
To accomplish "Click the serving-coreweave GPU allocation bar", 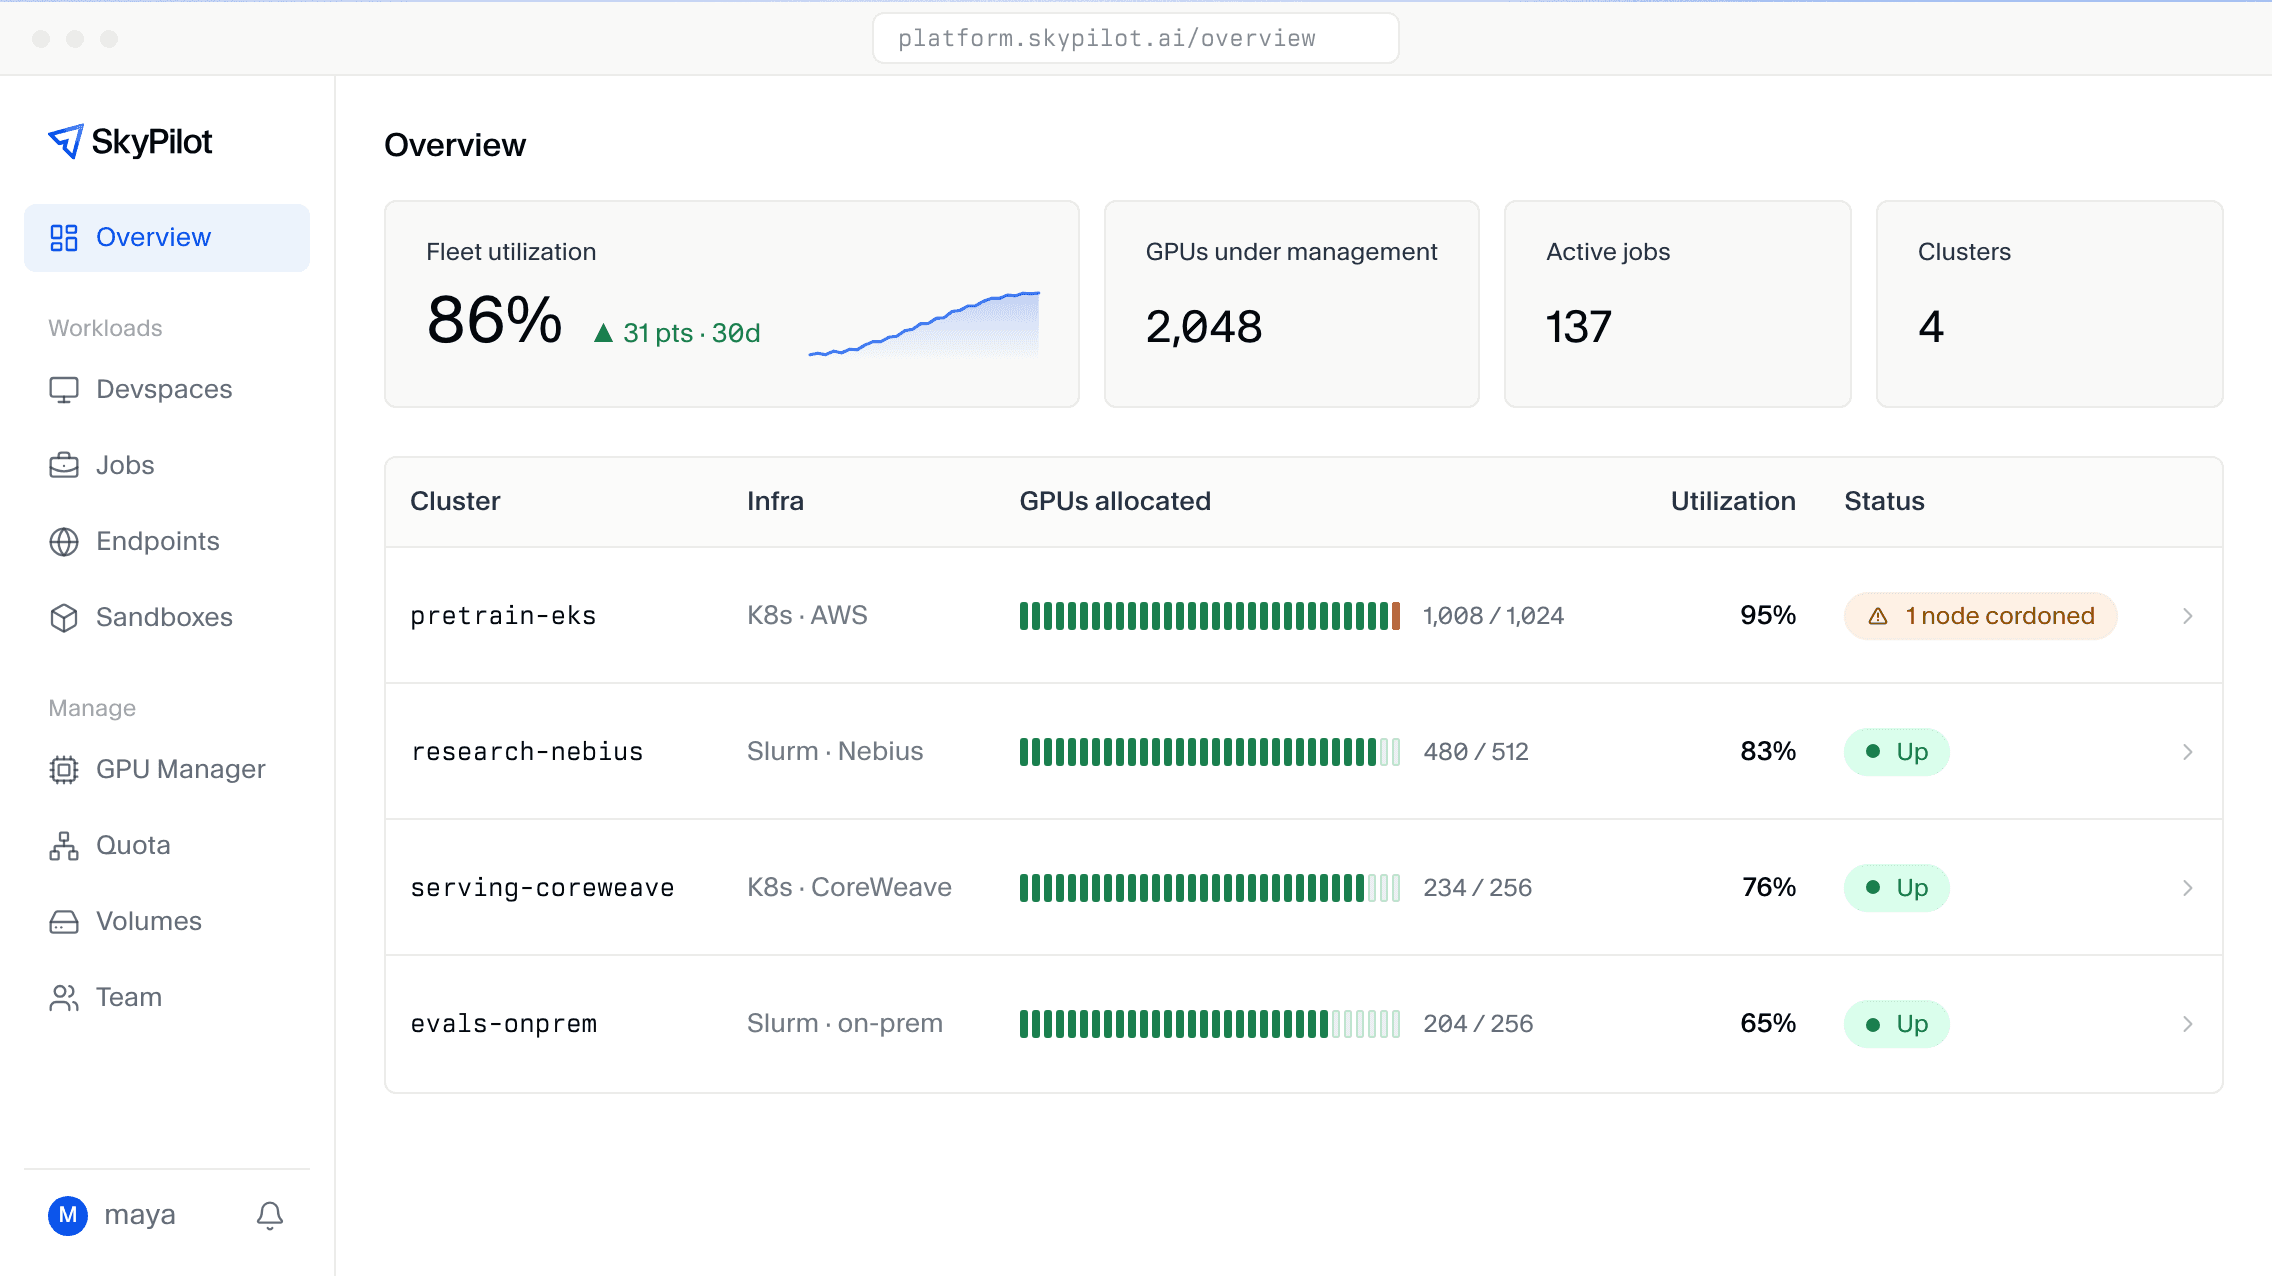I will [x=1209, y=888].
